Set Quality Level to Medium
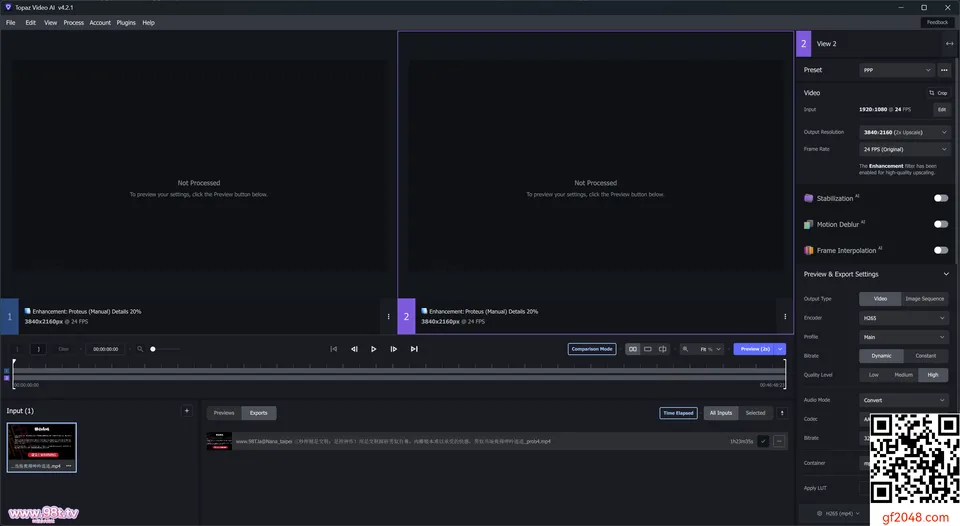 click(903, 375)
